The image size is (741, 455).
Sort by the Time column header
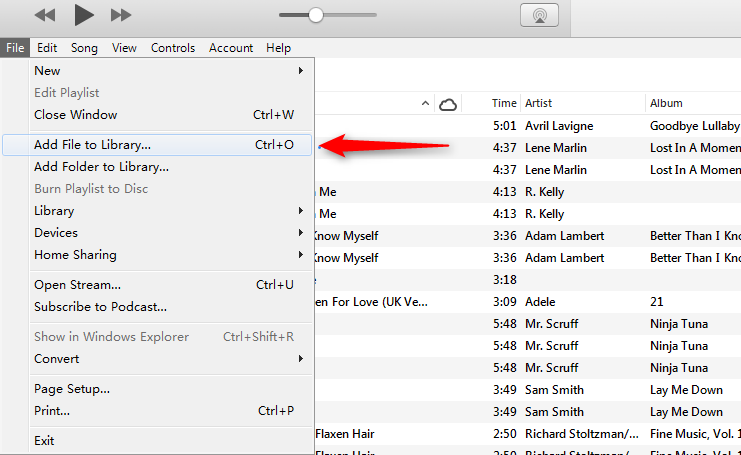point(504,103)
